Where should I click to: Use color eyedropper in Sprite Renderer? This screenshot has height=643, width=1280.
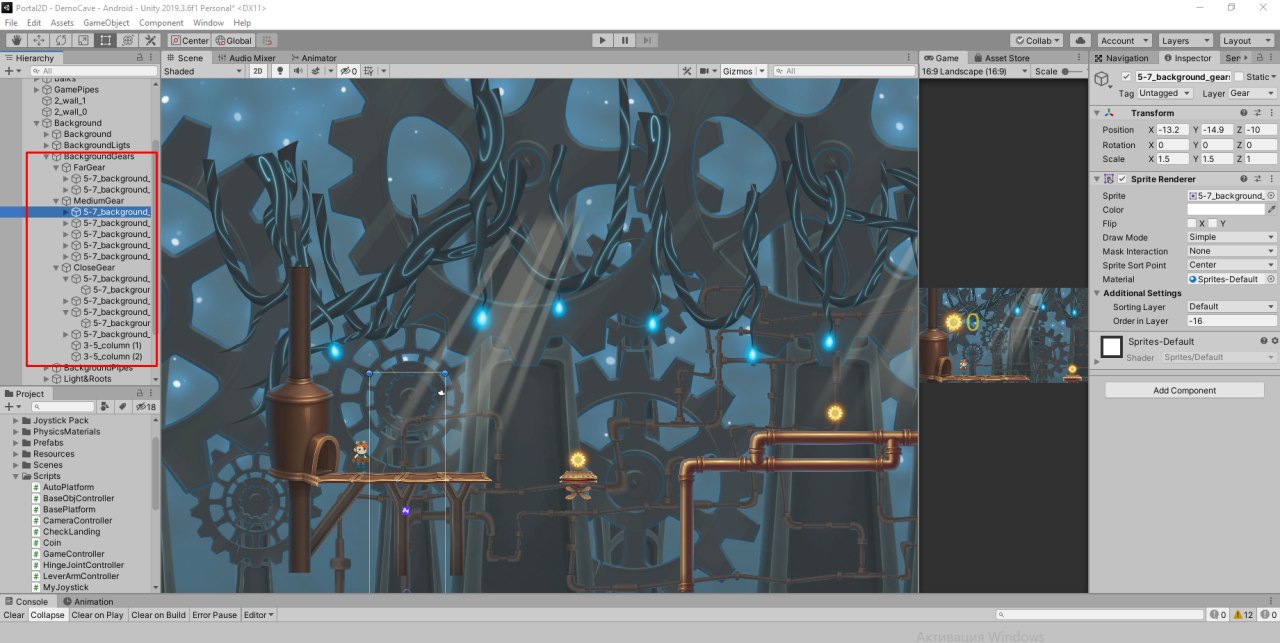(1272, 210)
